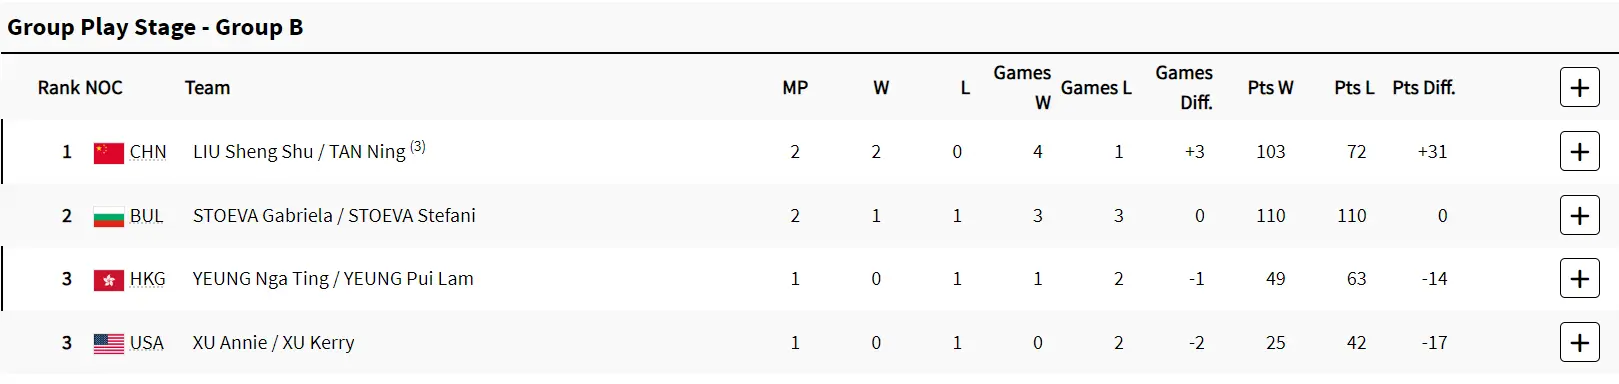Open the USA country code link
This screenshot has height=384, width=1619.
(146, 343)
